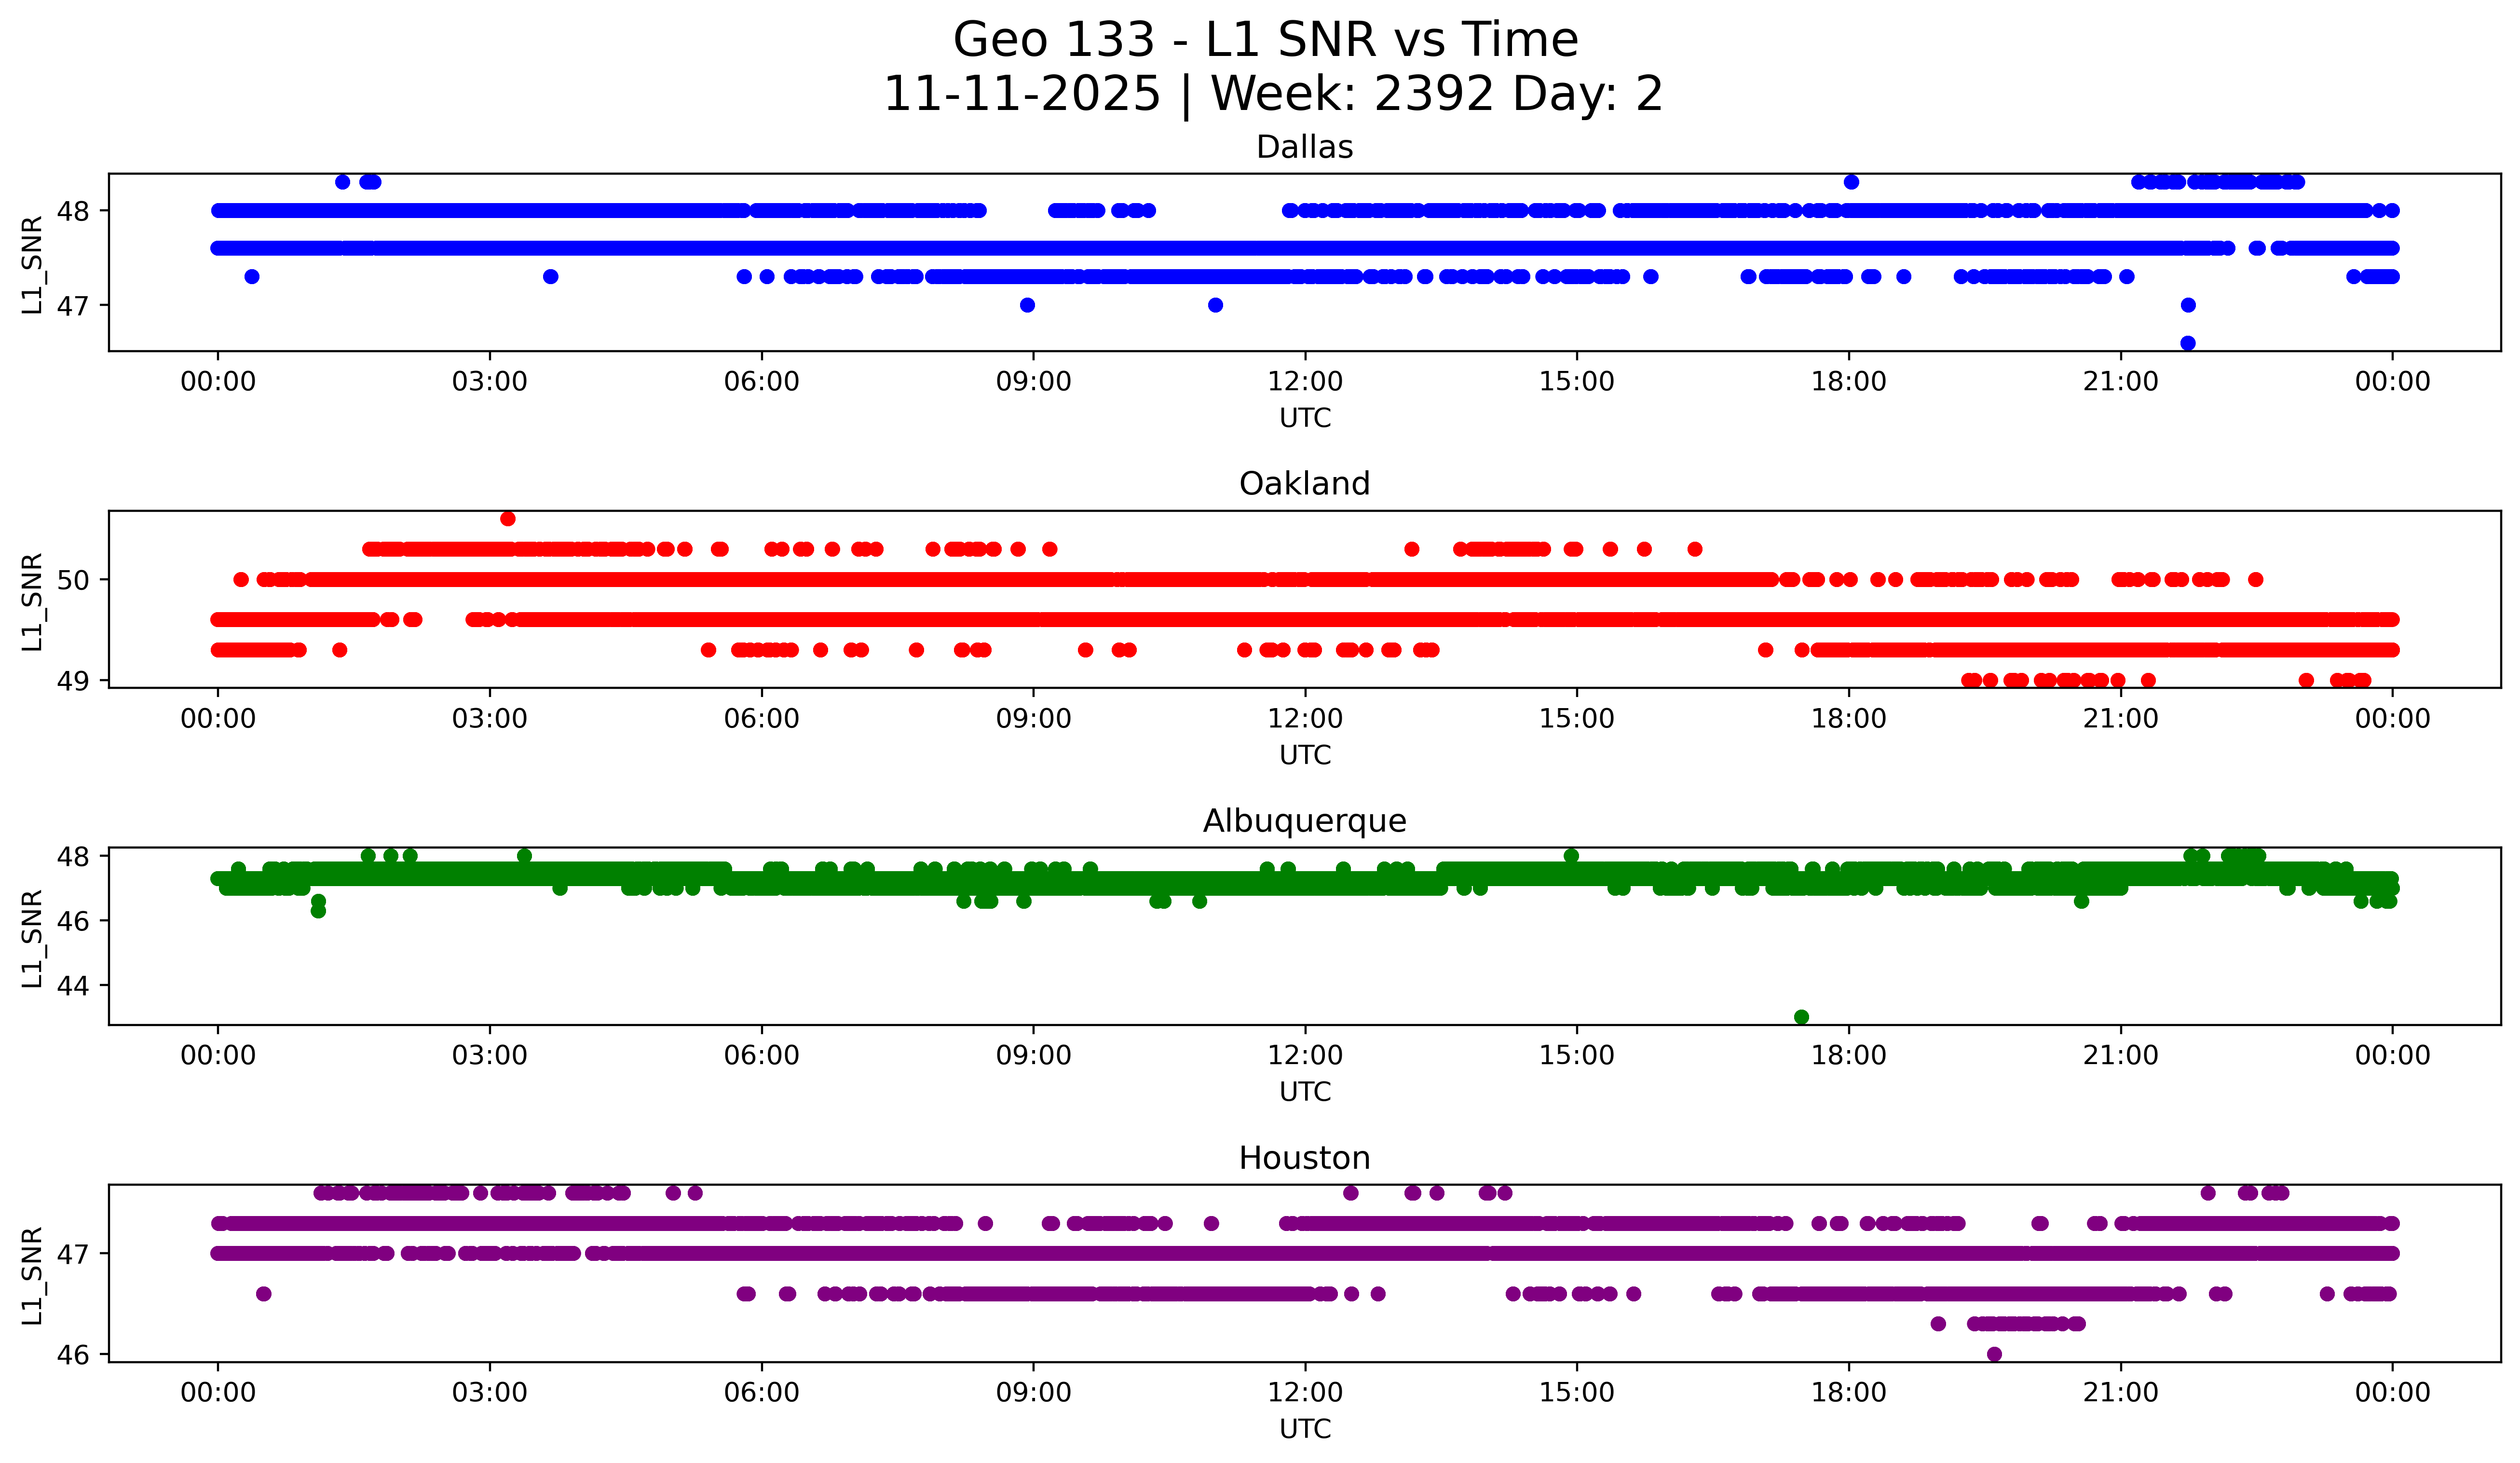Click the UTC axis label below Houston plot
This screenshot has width=2520, height=1463.
tap(1305, 1429)
